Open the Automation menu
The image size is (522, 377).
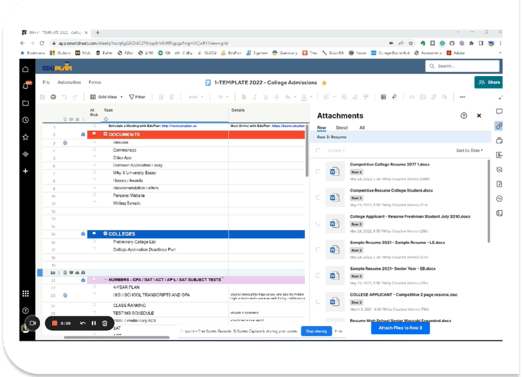pyautogui.click(x=69, y=82)
